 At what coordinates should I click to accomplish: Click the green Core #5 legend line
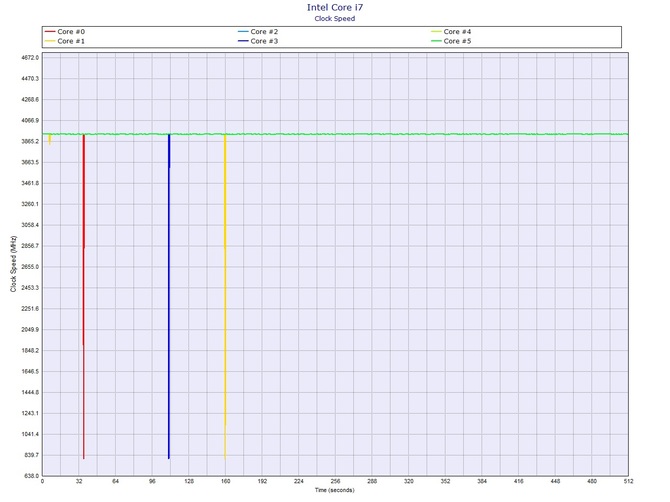coord(436,41)
